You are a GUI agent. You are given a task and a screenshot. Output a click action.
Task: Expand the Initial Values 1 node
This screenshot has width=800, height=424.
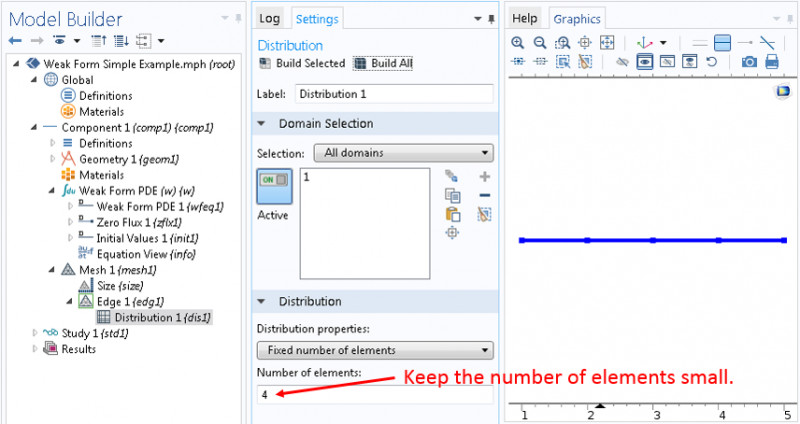pos(70,238)
